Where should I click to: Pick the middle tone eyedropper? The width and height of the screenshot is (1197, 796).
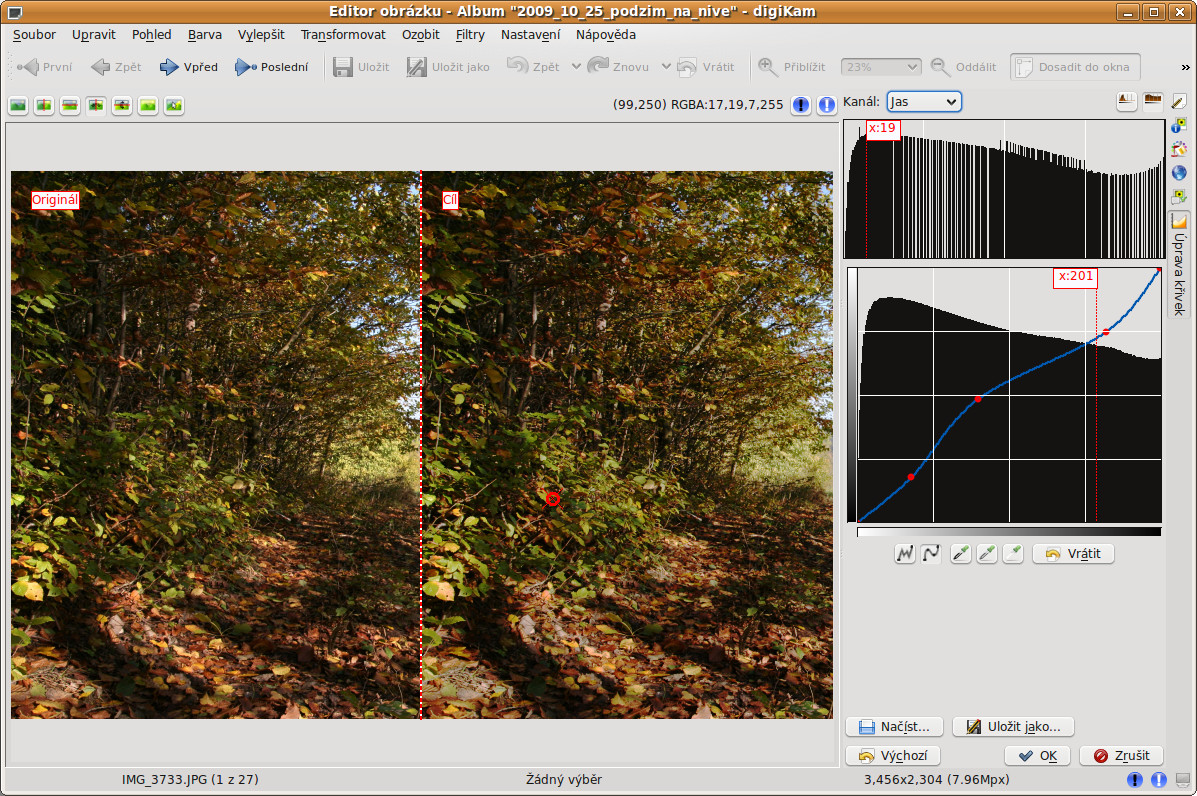[987, 553]
